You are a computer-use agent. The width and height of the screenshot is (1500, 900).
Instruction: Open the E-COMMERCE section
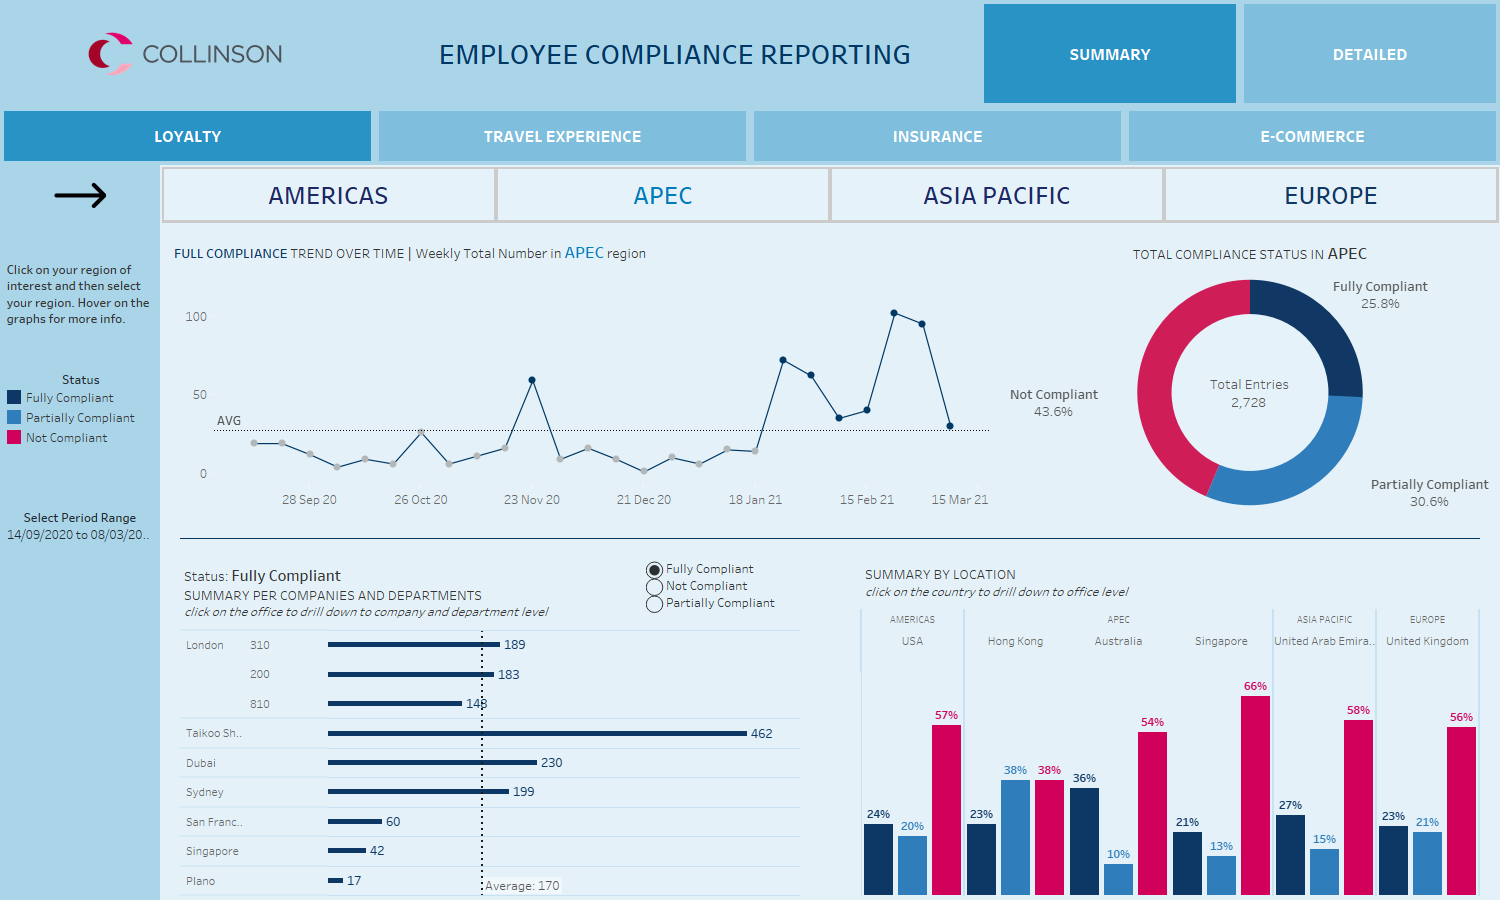pos(1313,136)
